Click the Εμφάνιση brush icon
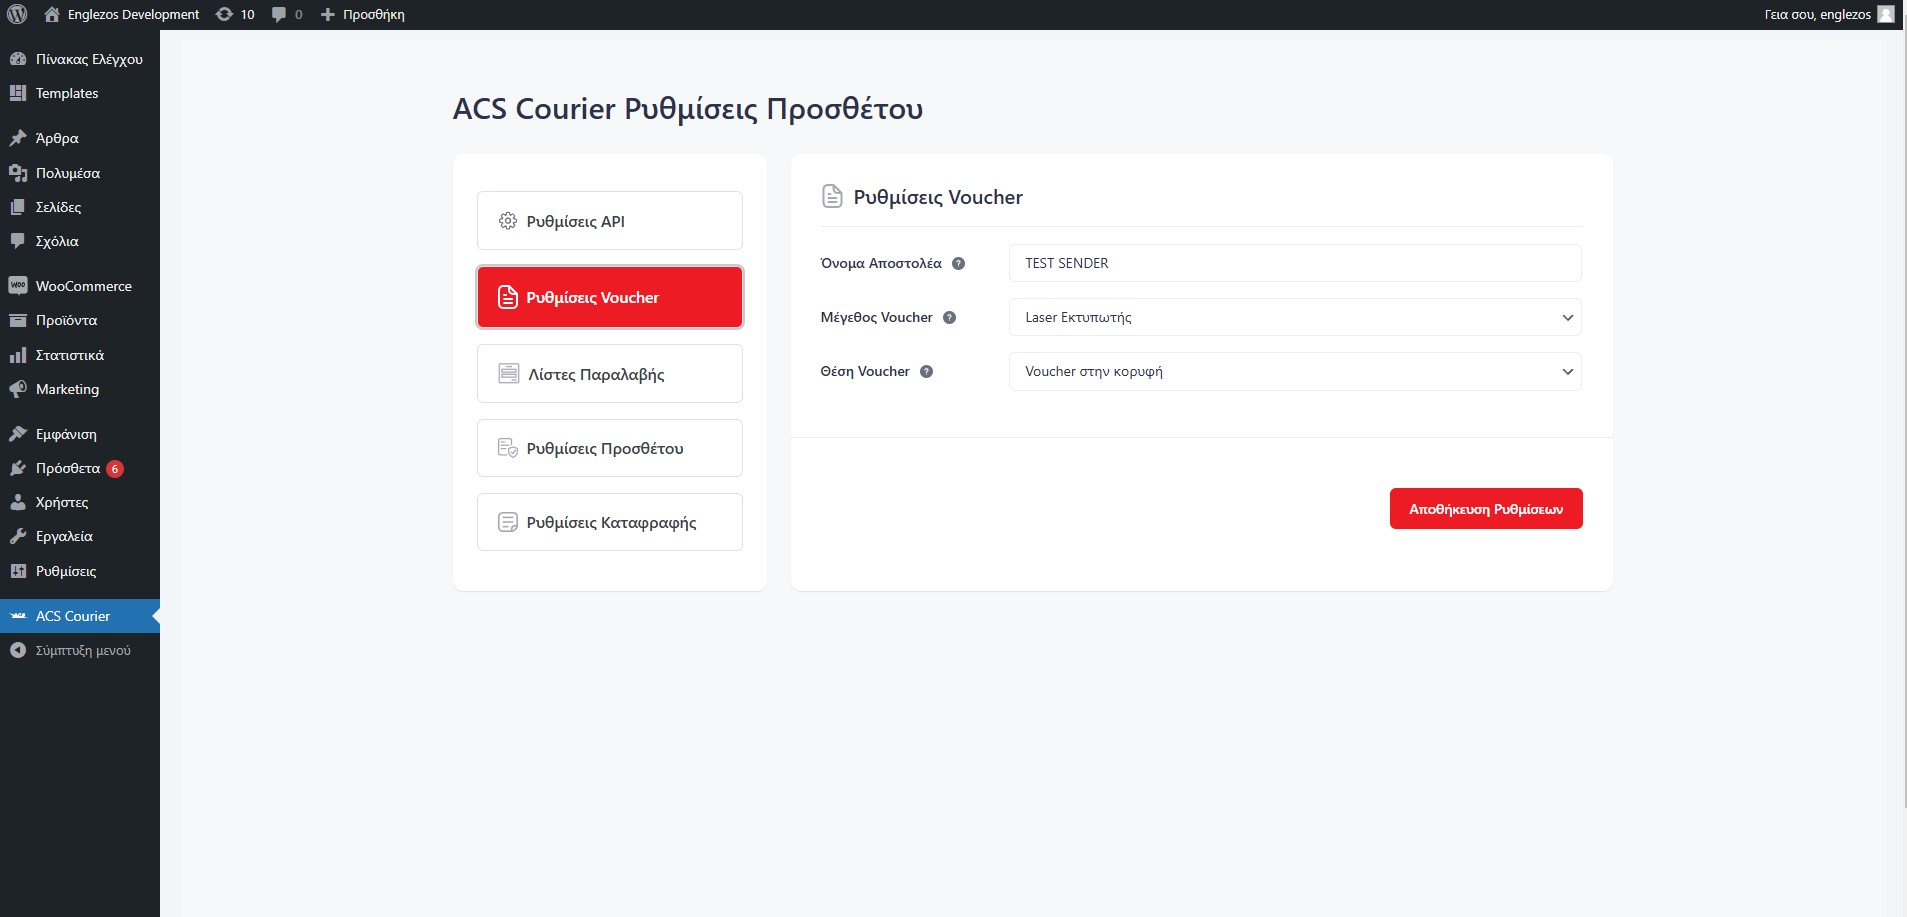The image size is (1907, 917). [18, 434]
